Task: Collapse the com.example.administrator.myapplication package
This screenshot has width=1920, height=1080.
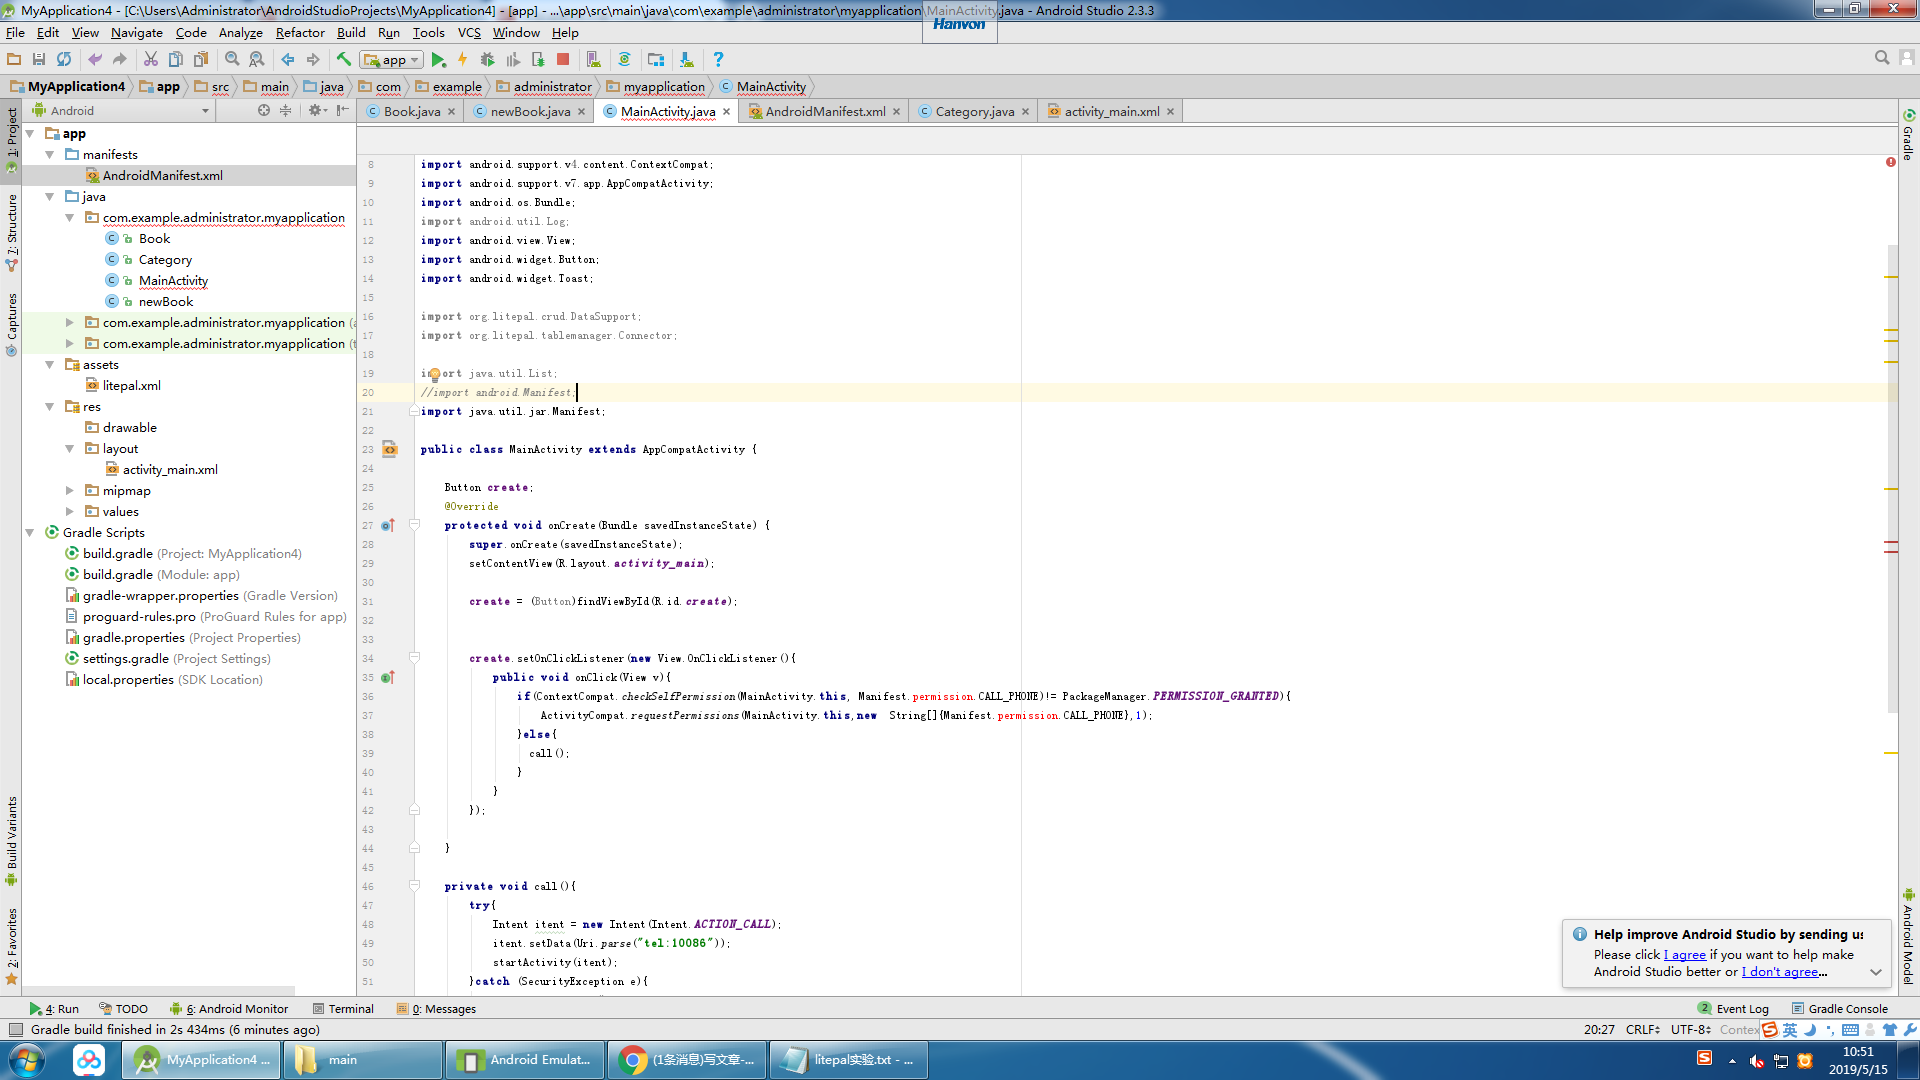Action: point(69,217)
